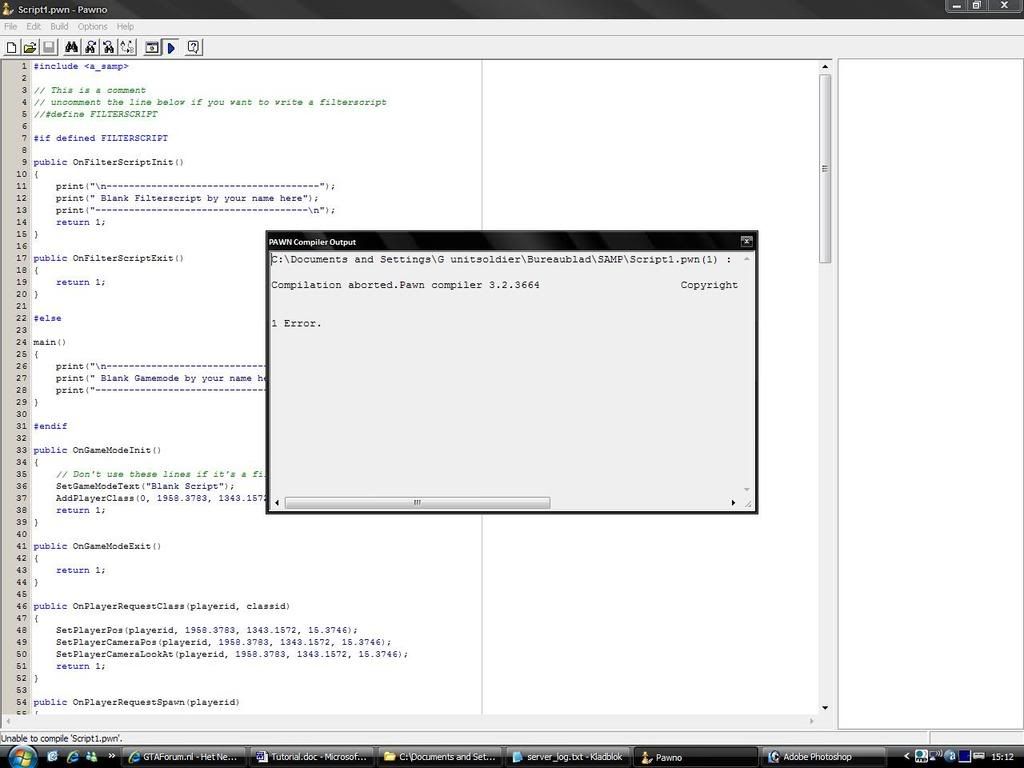Click the Replace text toolbar icon
Screen dimensions: 1024x768
pyautogui.click(x=127, y=47)
